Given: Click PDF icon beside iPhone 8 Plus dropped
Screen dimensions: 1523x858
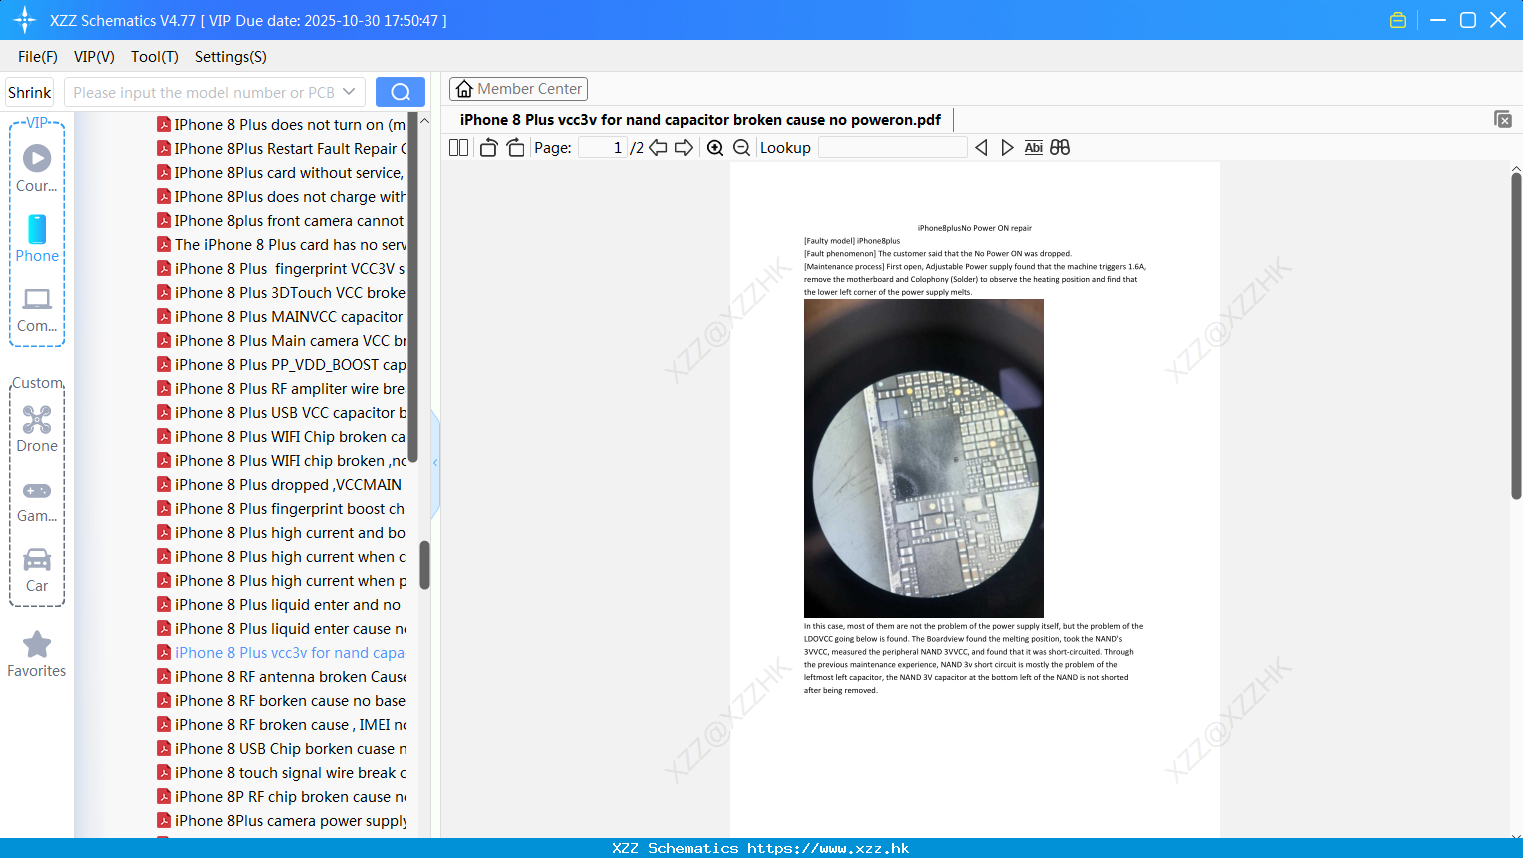Looking at the screenshot, I should point(164,485).
